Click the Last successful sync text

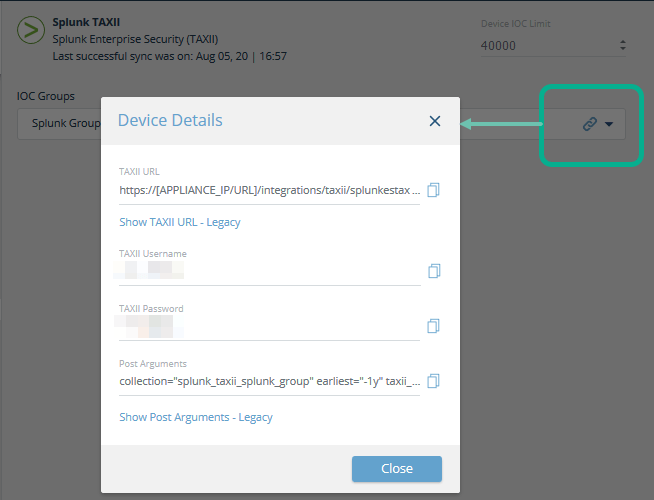(x=169, y=56)
